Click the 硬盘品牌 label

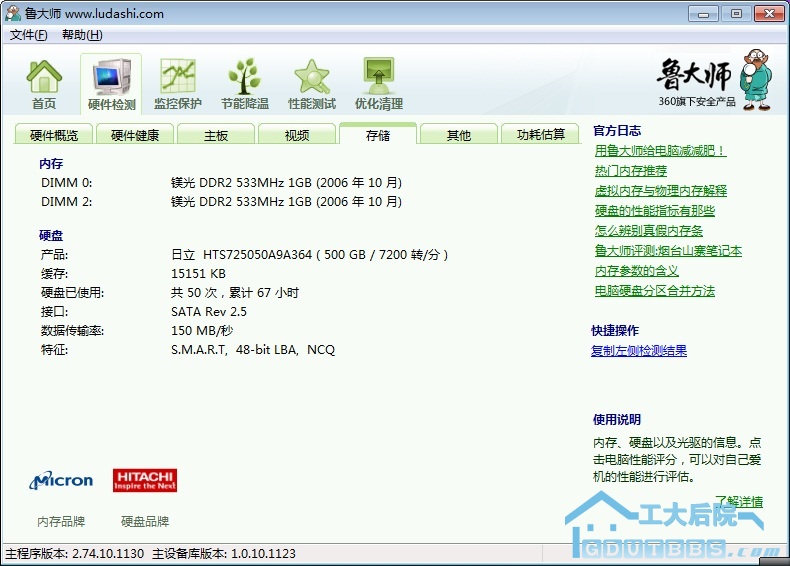[x=145, y=521]
